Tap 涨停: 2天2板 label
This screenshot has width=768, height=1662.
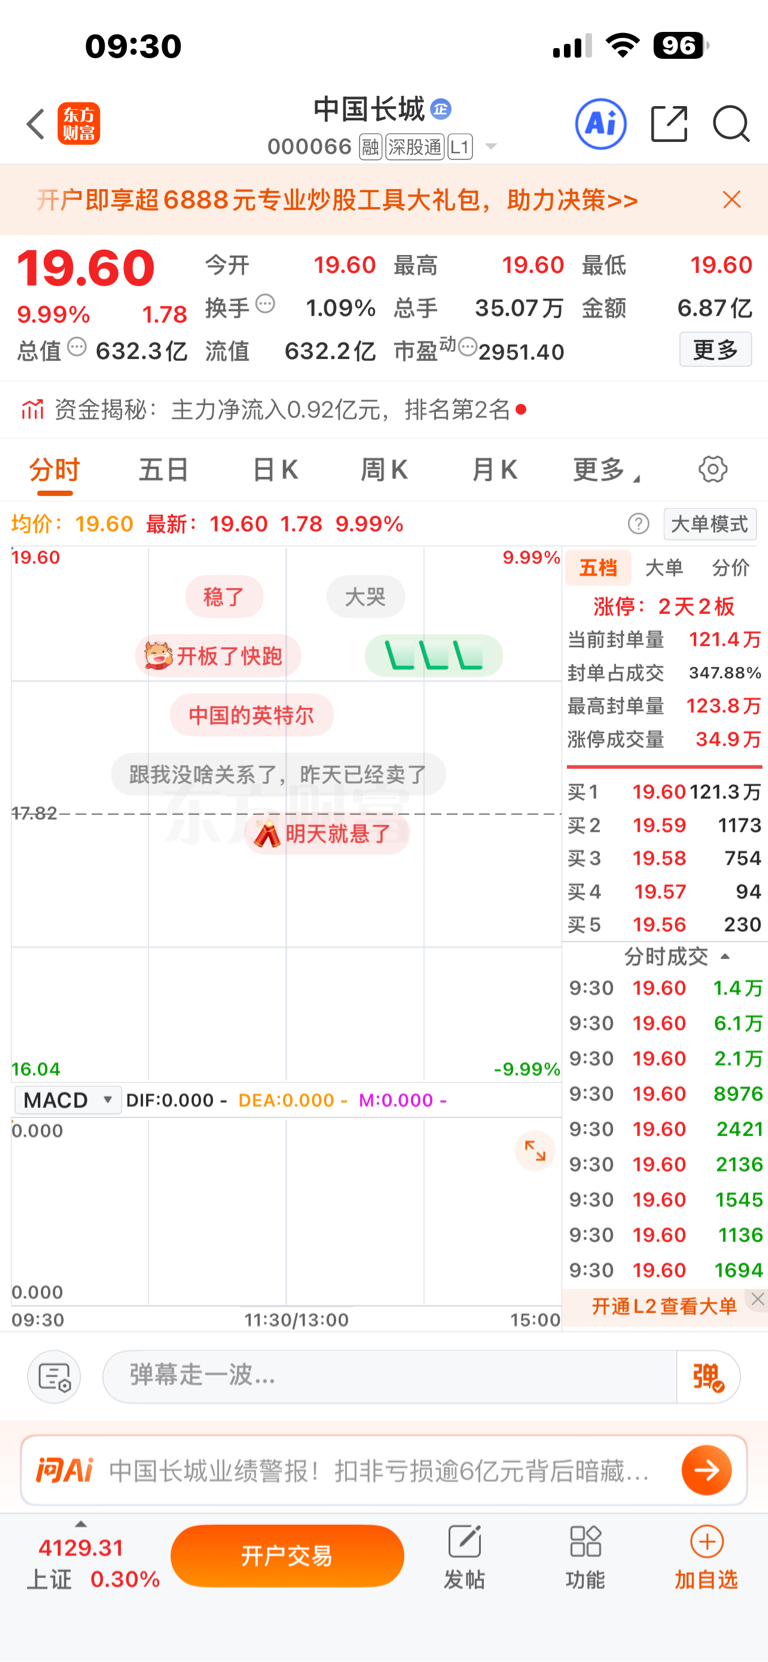[x=664, y=606]
